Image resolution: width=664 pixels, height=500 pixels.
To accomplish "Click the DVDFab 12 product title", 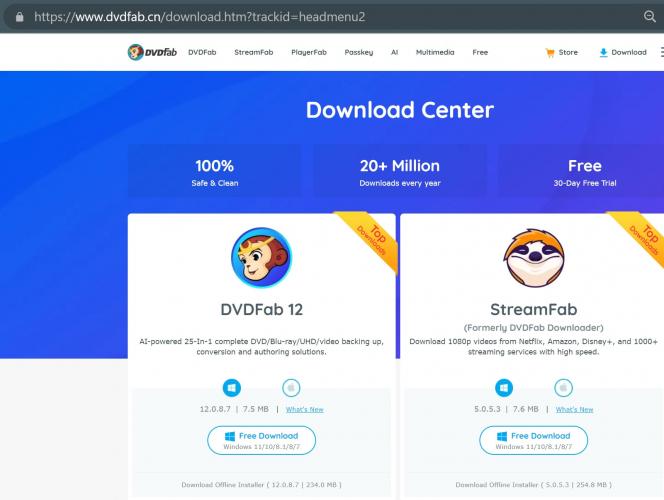I will coord(262,309).
